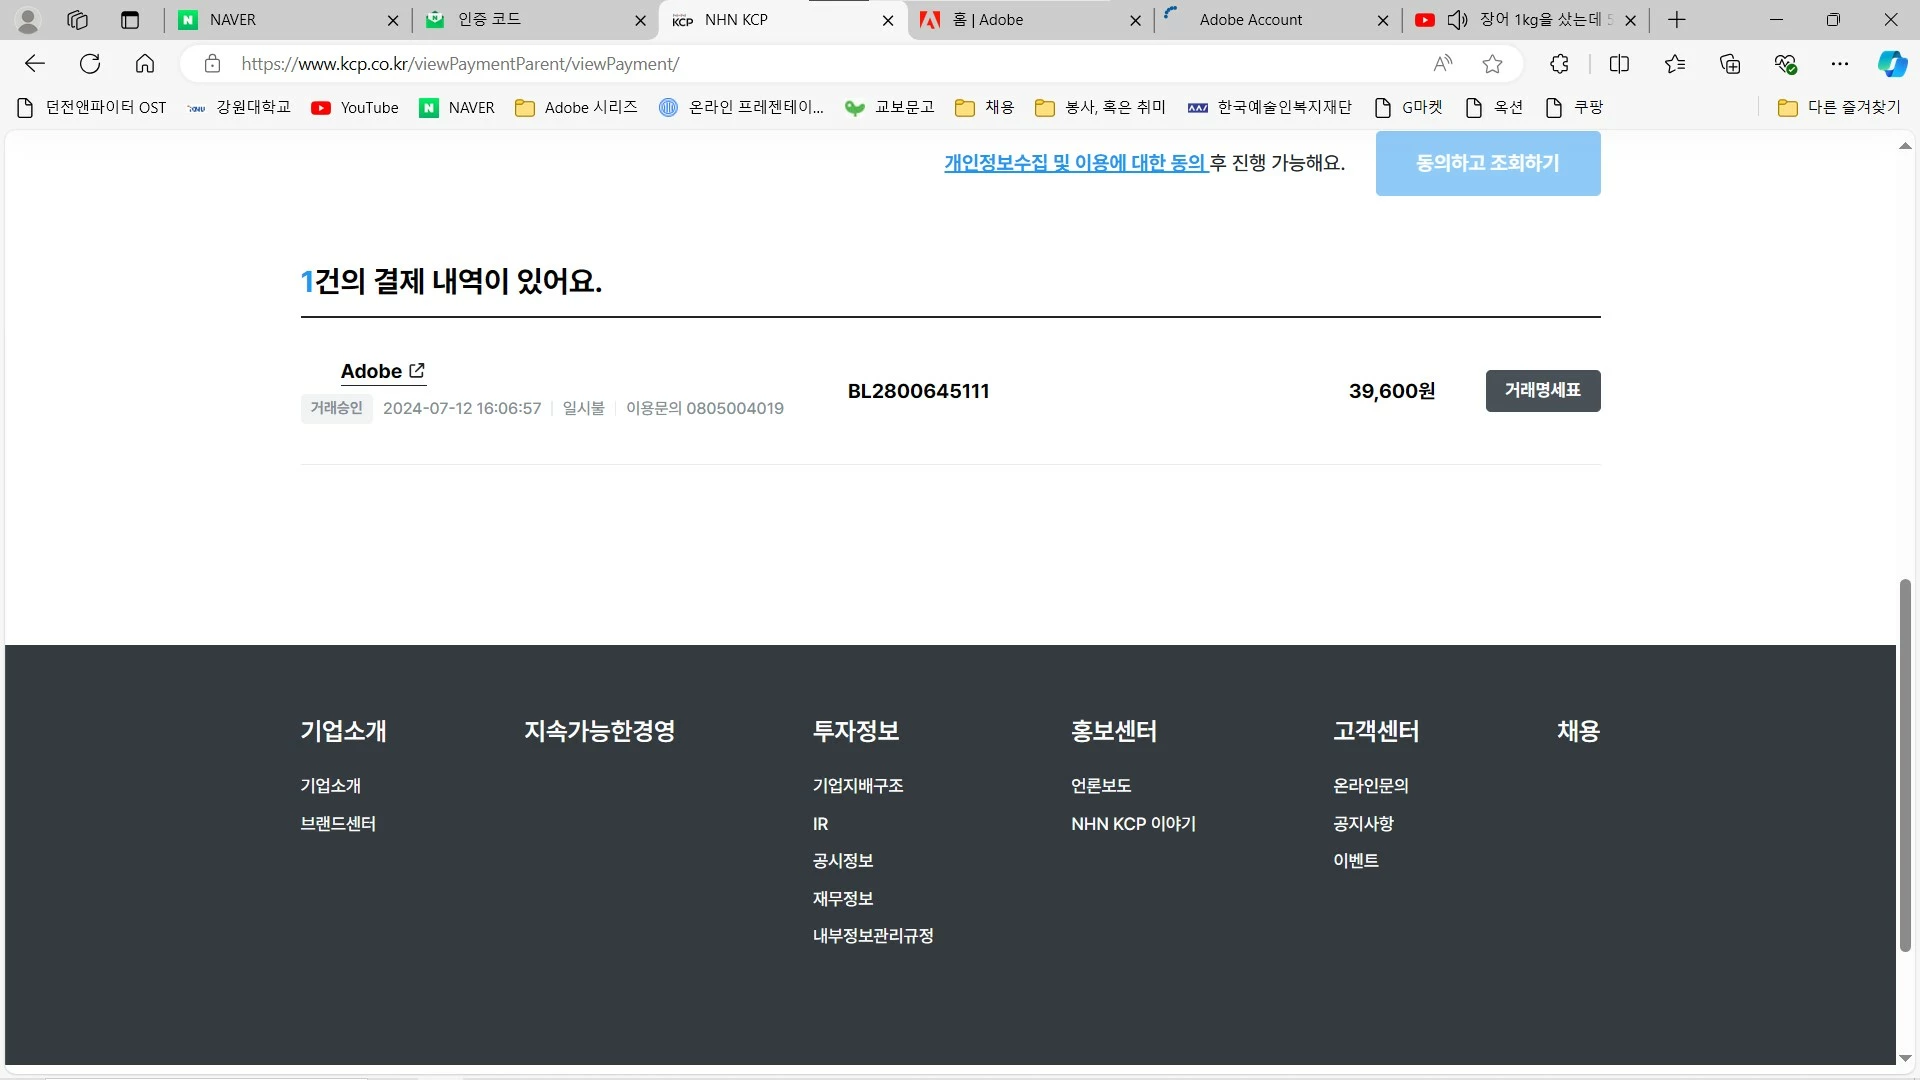This screenshot has height=1080, width=1920.
Task: Click the 거래명세표 button
Action: 1542,391
